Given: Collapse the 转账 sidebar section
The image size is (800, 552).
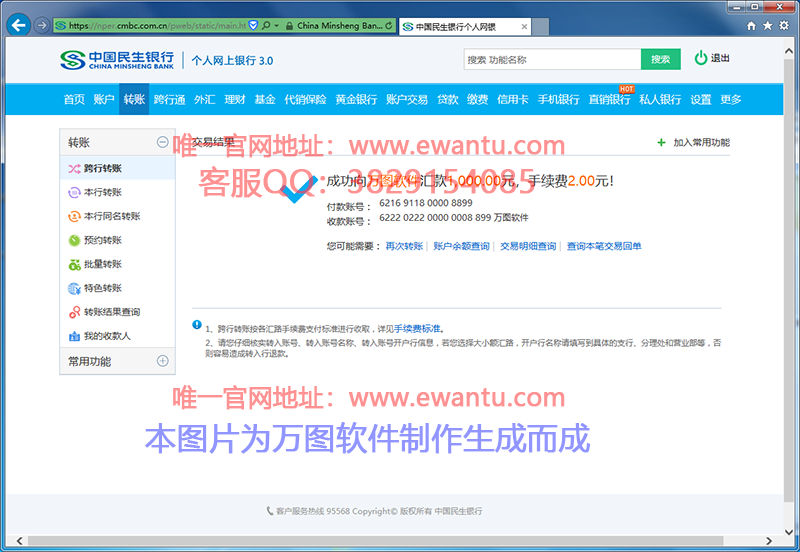Looking at the screenshot, I should coord(162,142).
